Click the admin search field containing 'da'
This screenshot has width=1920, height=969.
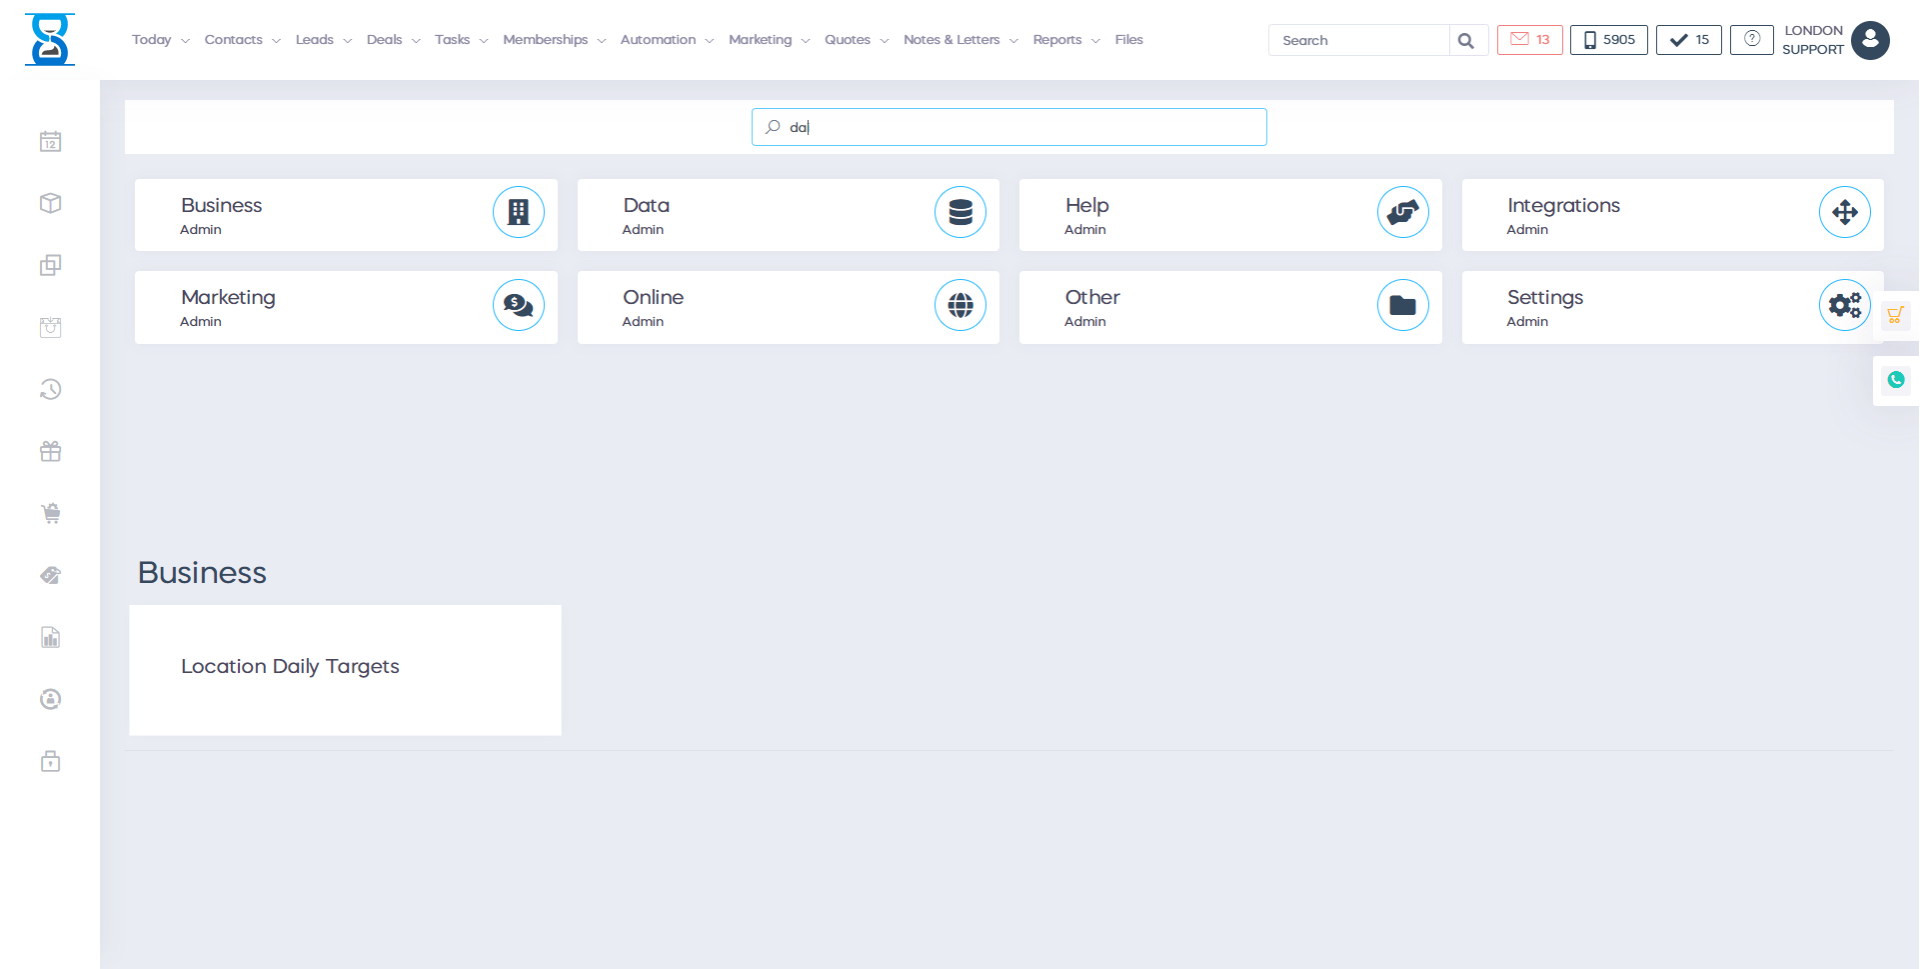1010,127
